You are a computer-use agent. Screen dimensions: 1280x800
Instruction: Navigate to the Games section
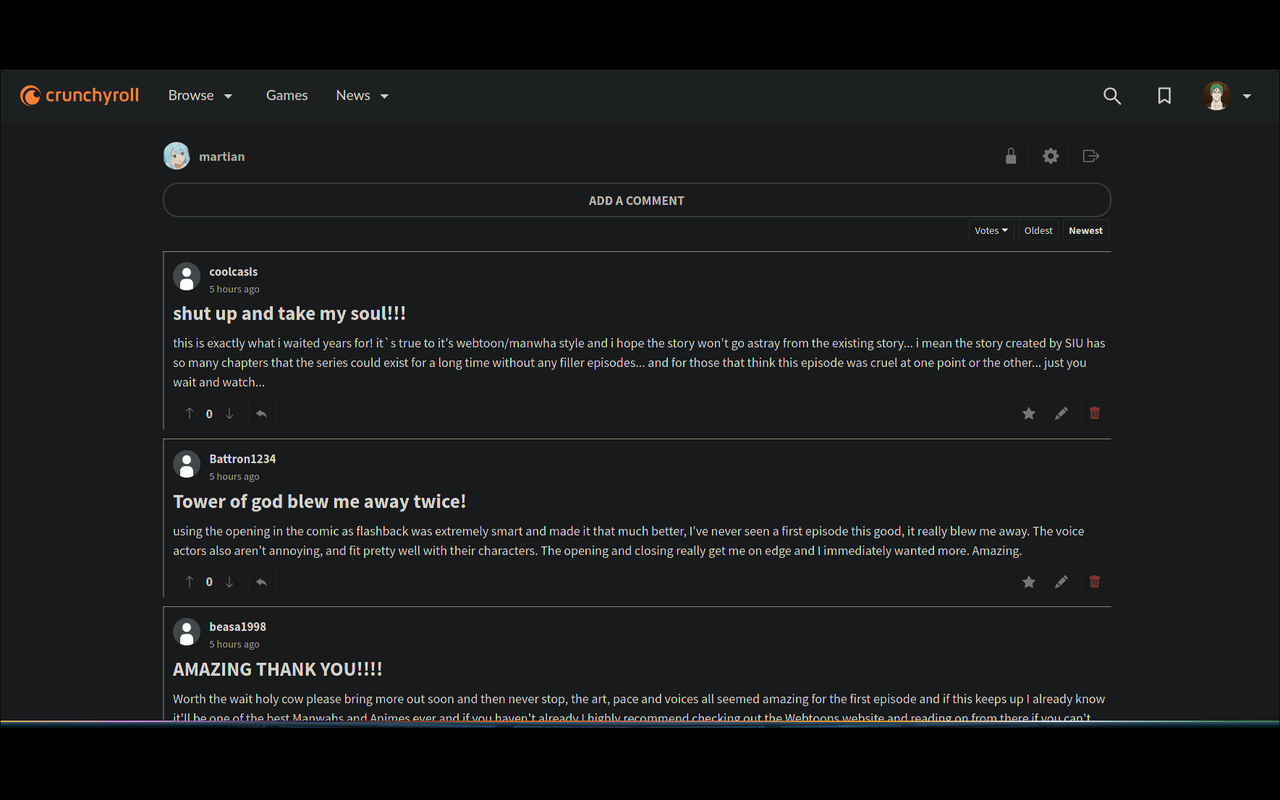point(287,95)
